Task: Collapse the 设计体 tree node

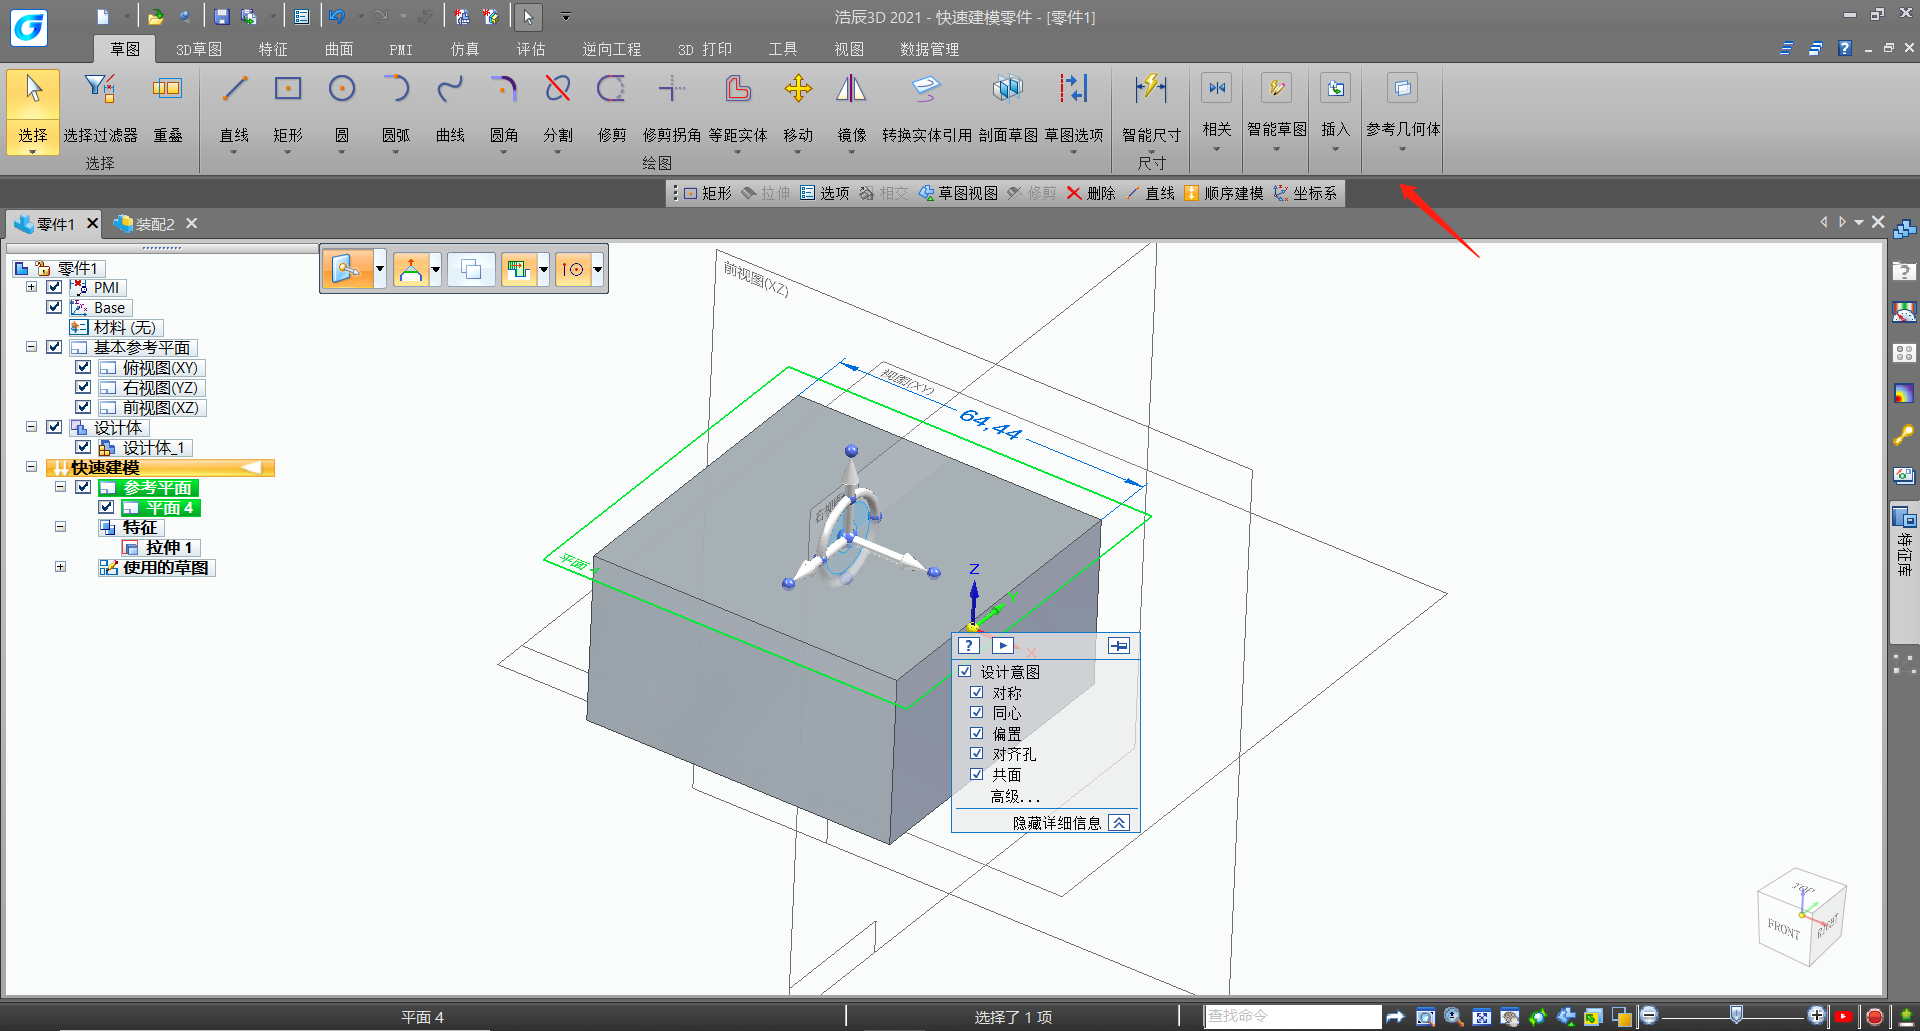Action: point(31,427)
